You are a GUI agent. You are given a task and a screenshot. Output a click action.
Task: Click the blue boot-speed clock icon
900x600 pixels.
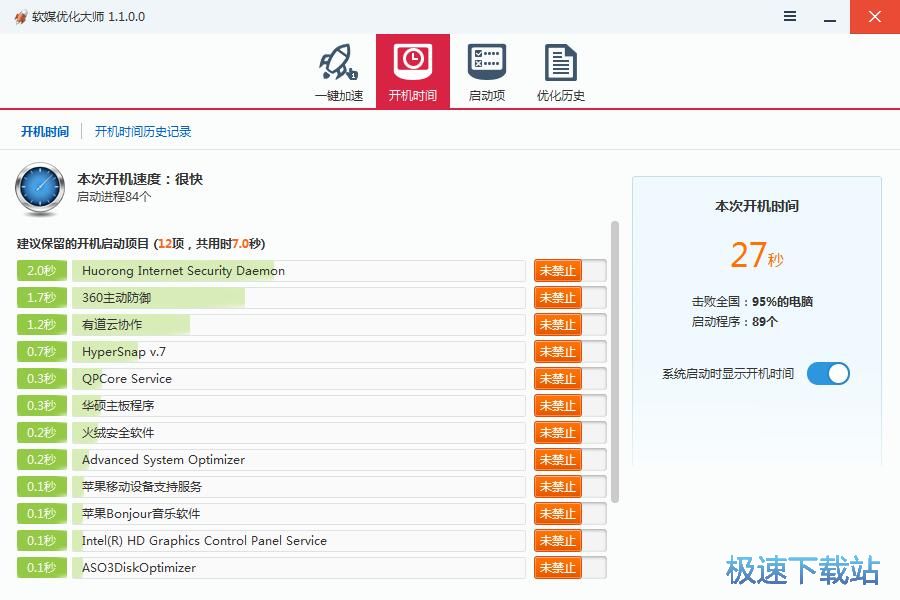pyautogui.click(x=40, y=188)
